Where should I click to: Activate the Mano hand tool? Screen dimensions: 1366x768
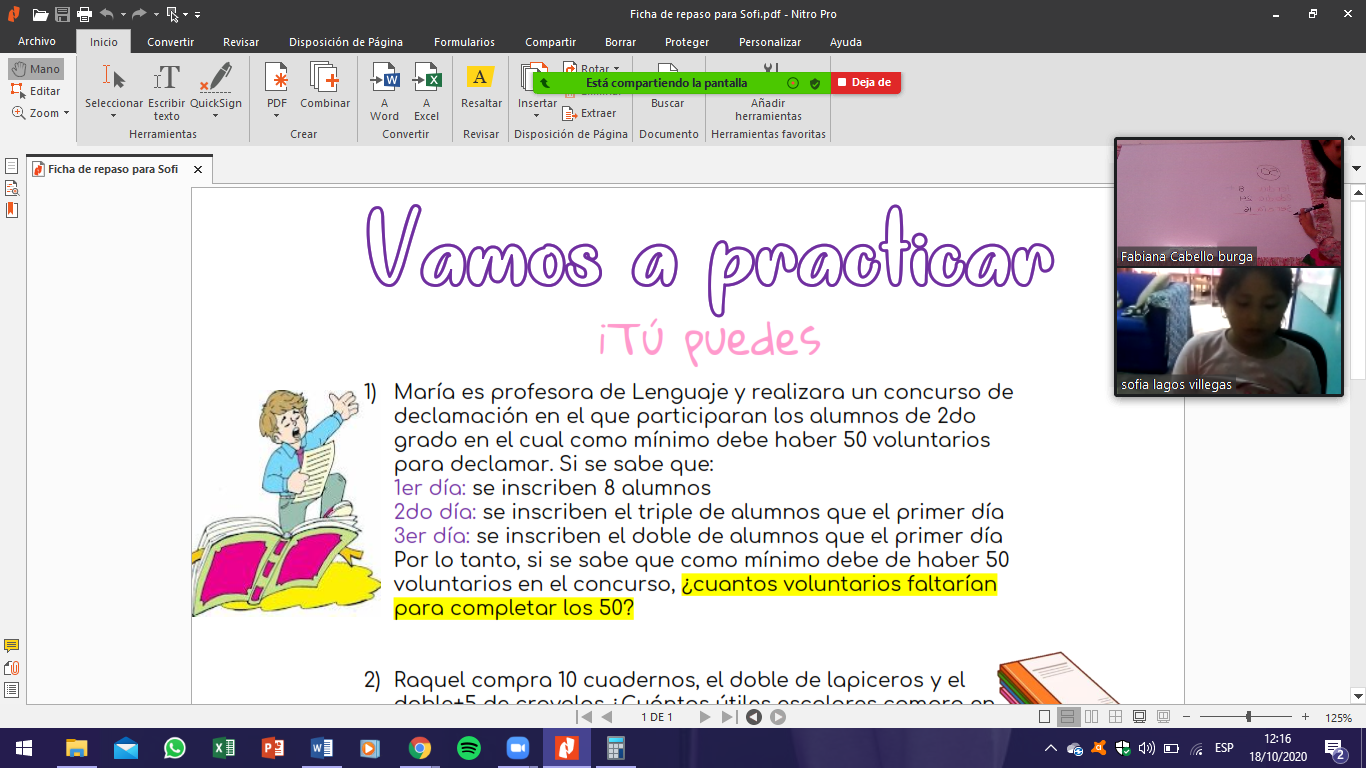(36, 69)
